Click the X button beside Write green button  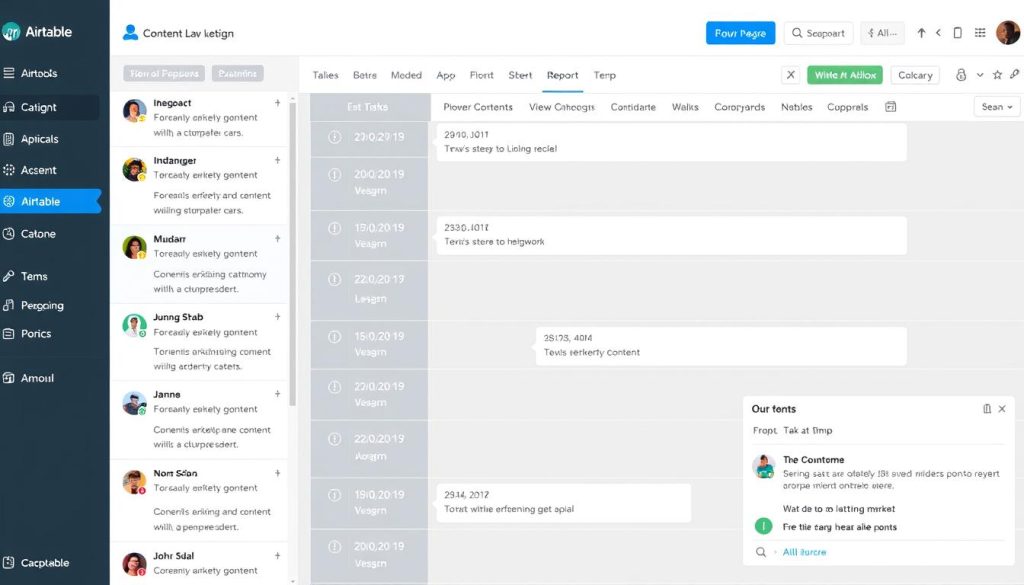[x=790, y=75]
